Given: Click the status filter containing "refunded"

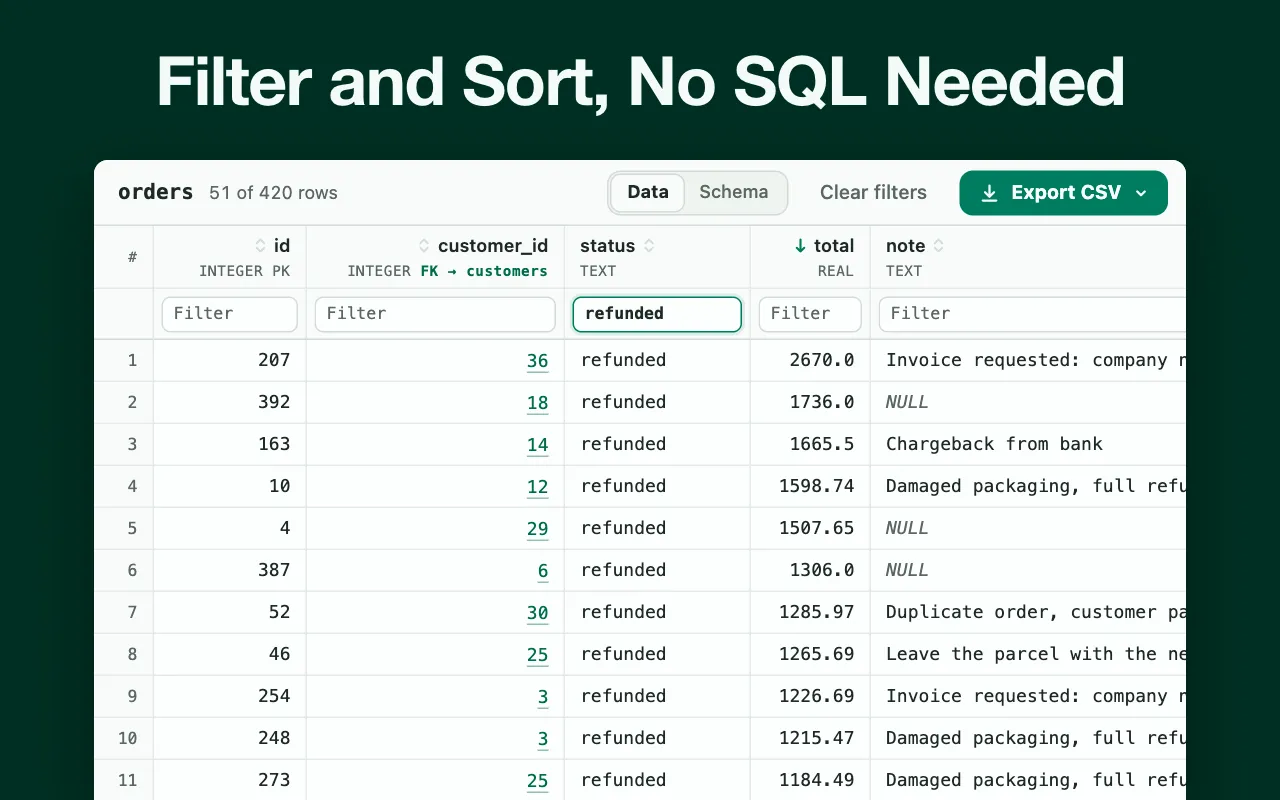Looking at the screenshot, I should [657, 314].
